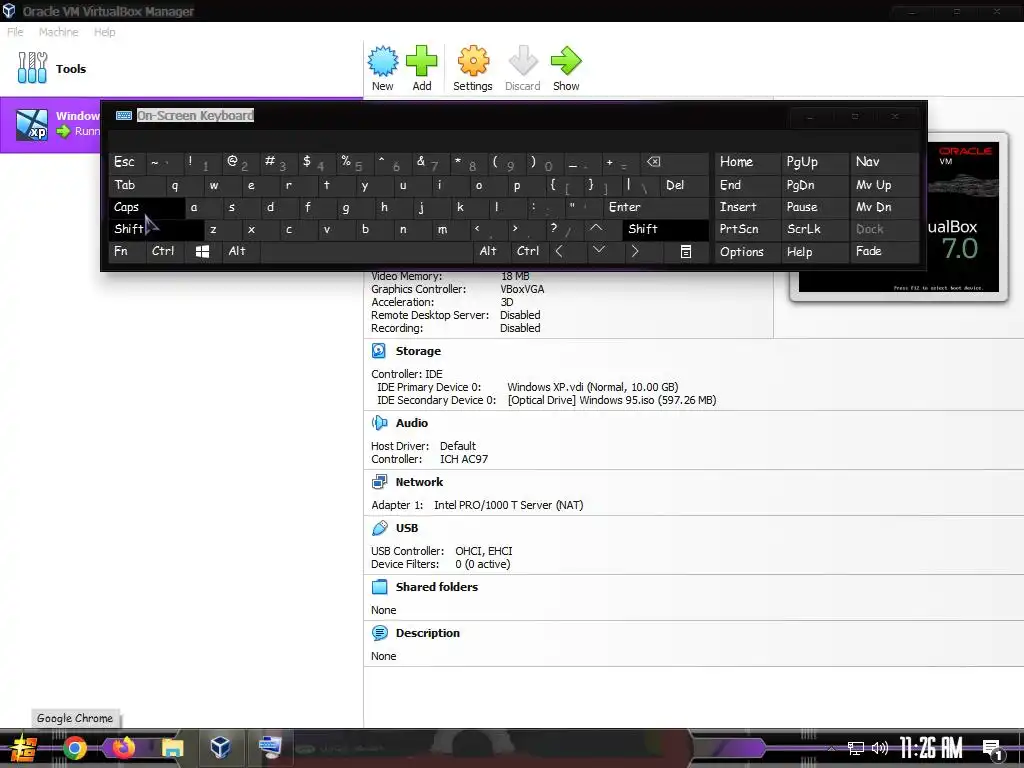Toggle the Caps lock key on keyboard
This screenshot has width=1024, height=768.
click(148, 207)
